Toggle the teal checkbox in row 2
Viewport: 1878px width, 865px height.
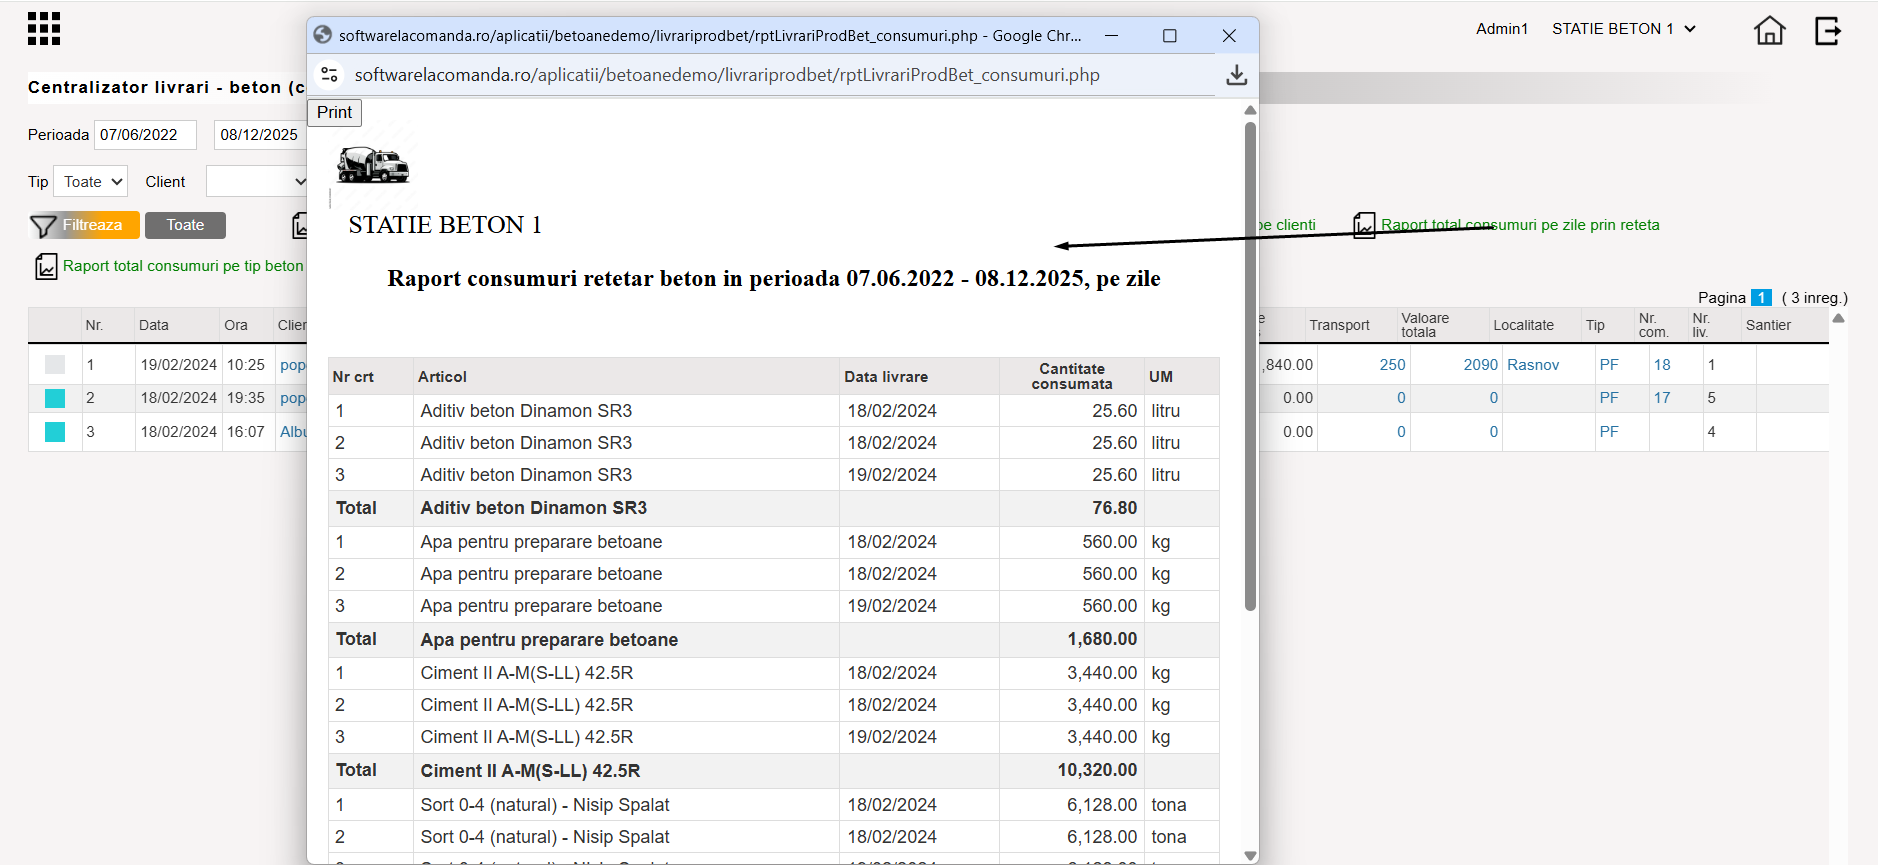point(55,398)
